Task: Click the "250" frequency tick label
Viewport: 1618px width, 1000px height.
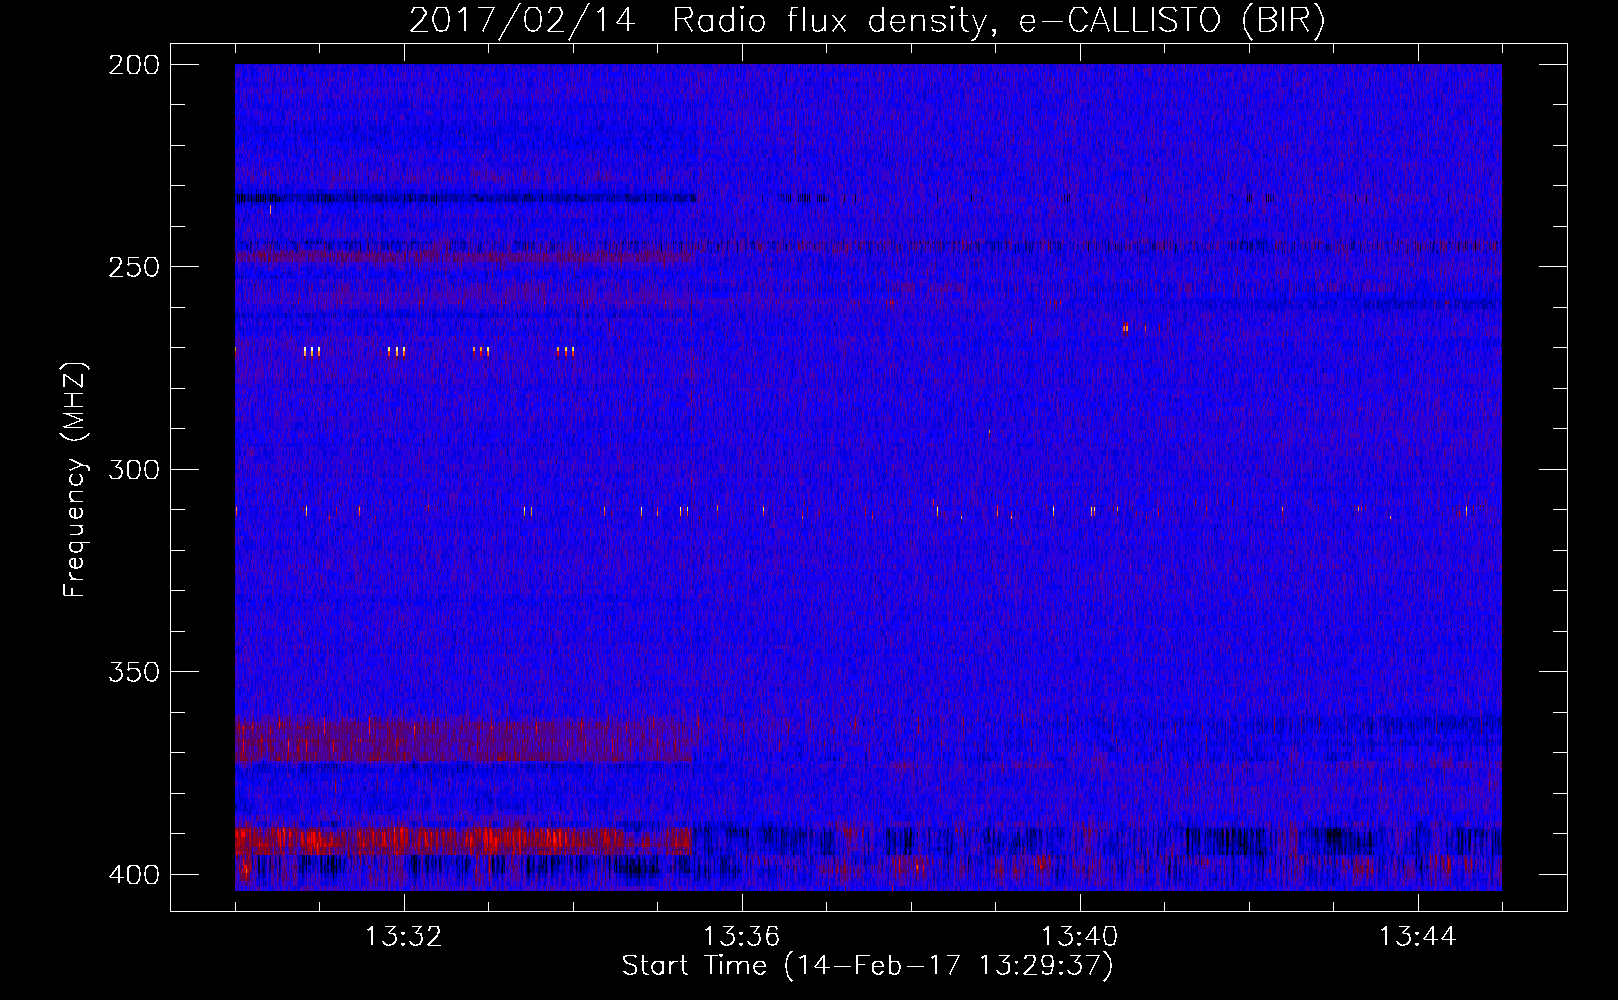Action: click(133, 267)
